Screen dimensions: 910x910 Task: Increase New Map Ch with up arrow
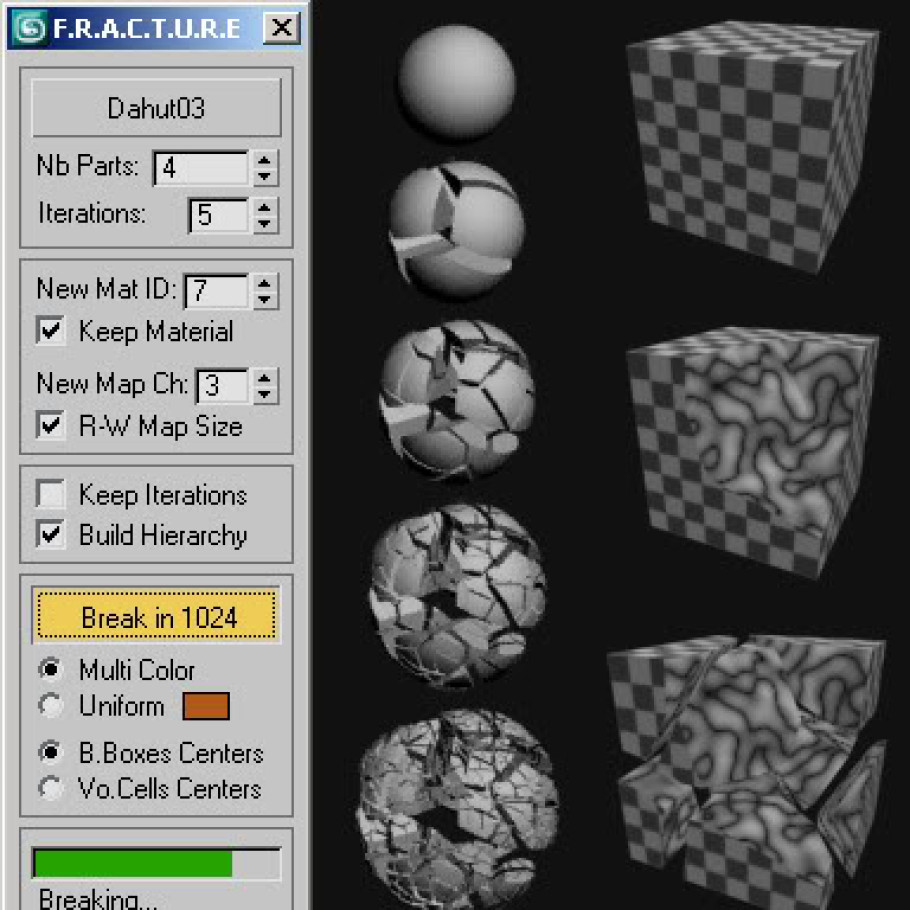pos(265,377)
